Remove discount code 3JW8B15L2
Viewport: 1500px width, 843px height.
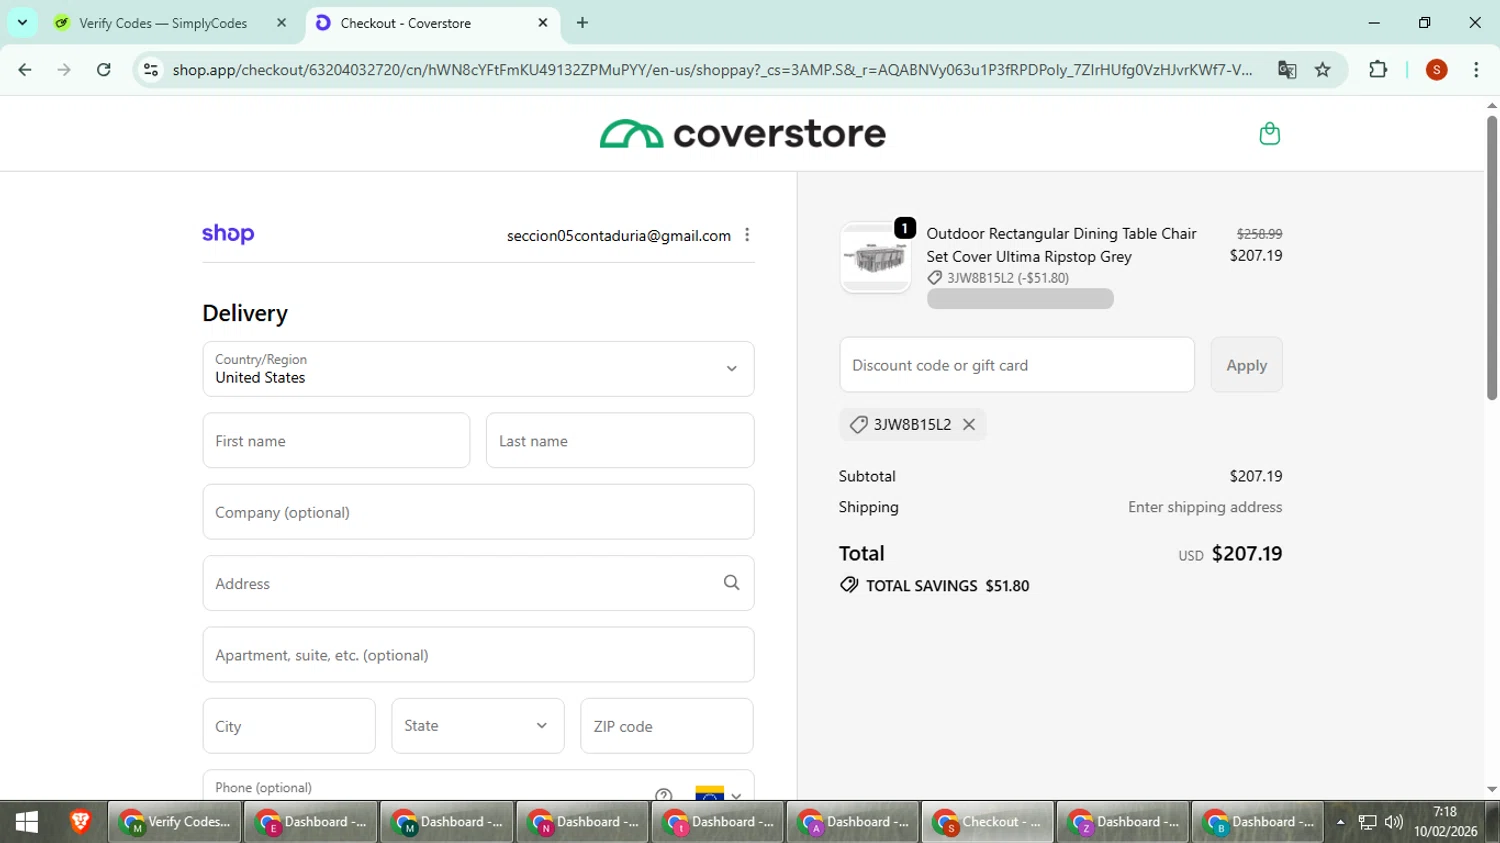[969, 424]
